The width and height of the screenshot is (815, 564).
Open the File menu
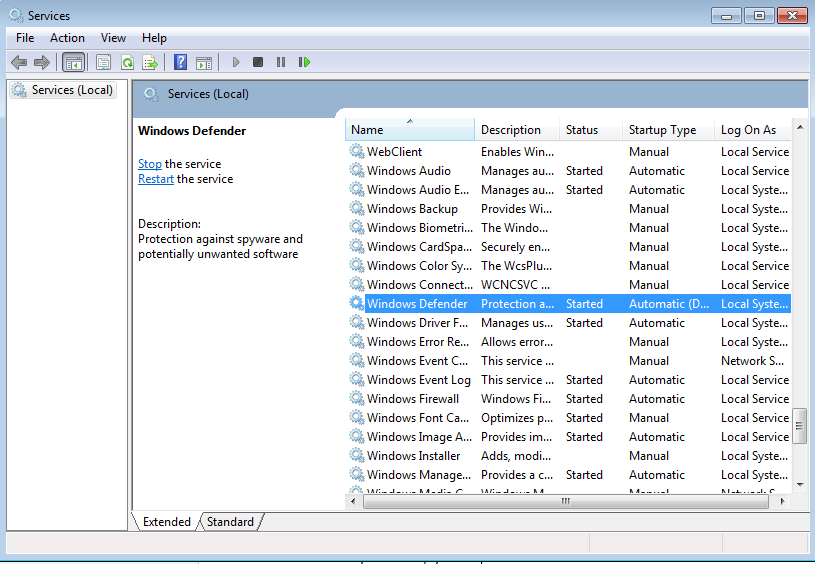pos(25,38)
